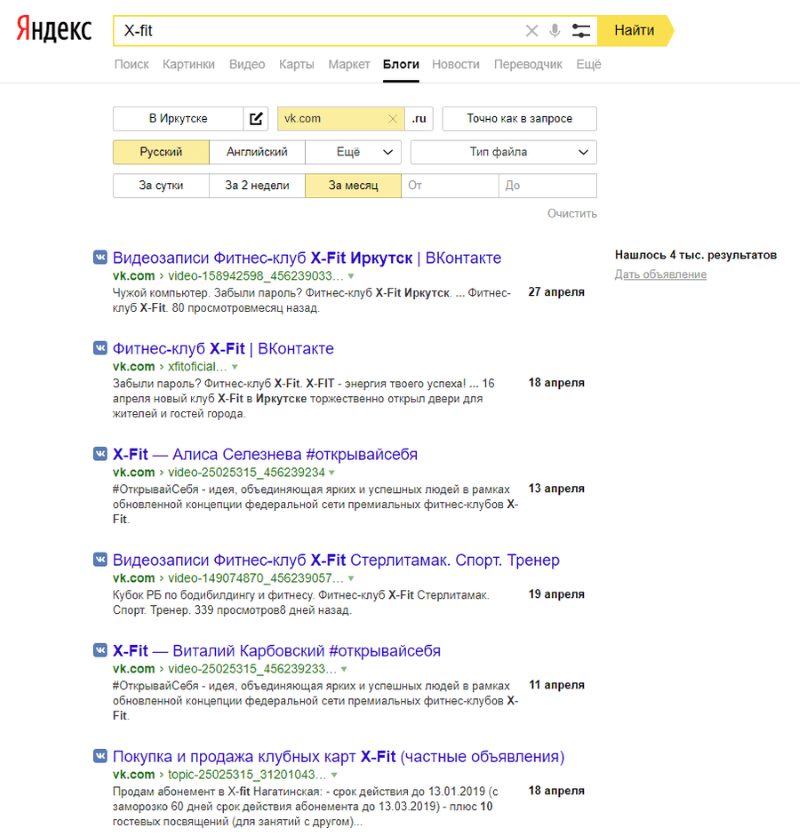Open the Ещё services menu in navigation

tap(589, 65)
